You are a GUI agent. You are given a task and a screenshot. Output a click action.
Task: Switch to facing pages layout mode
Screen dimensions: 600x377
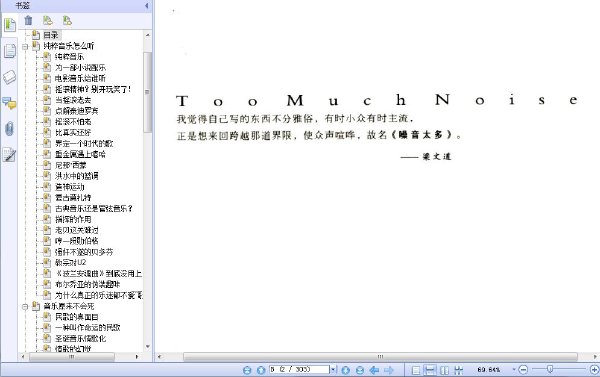[x=444, y=370]
